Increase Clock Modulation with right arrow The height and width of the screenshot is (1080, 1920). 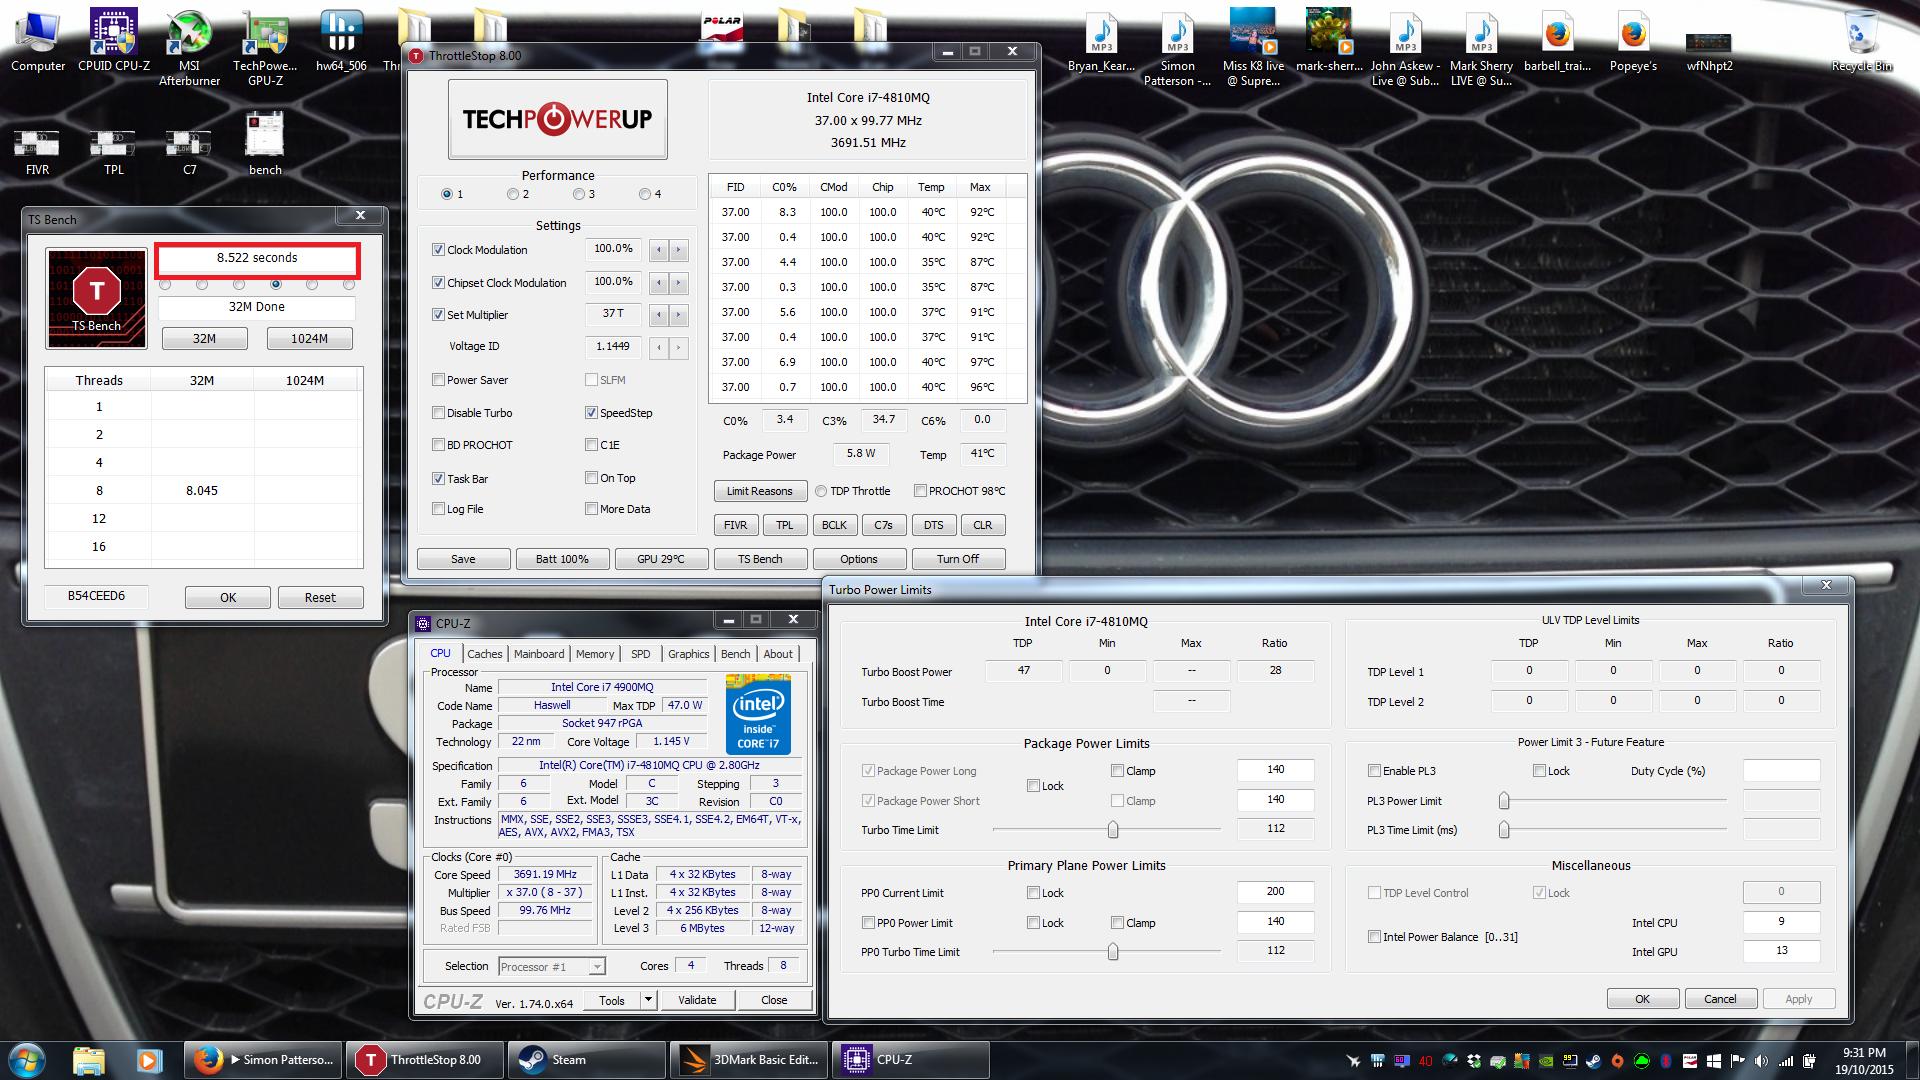678,250
